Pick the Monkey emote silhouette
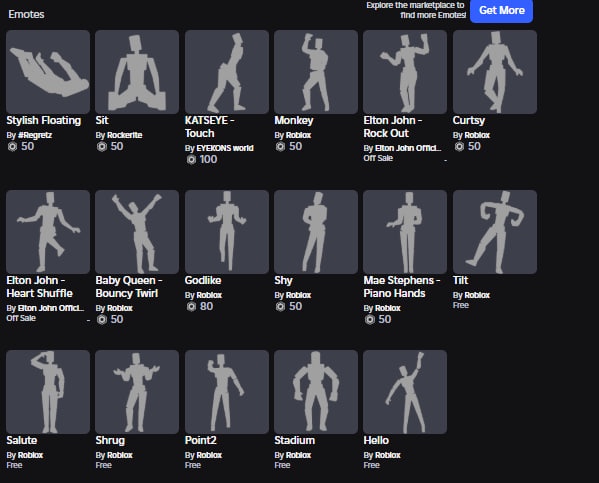This screenshot has height=483, width=599. pos(316,72)
